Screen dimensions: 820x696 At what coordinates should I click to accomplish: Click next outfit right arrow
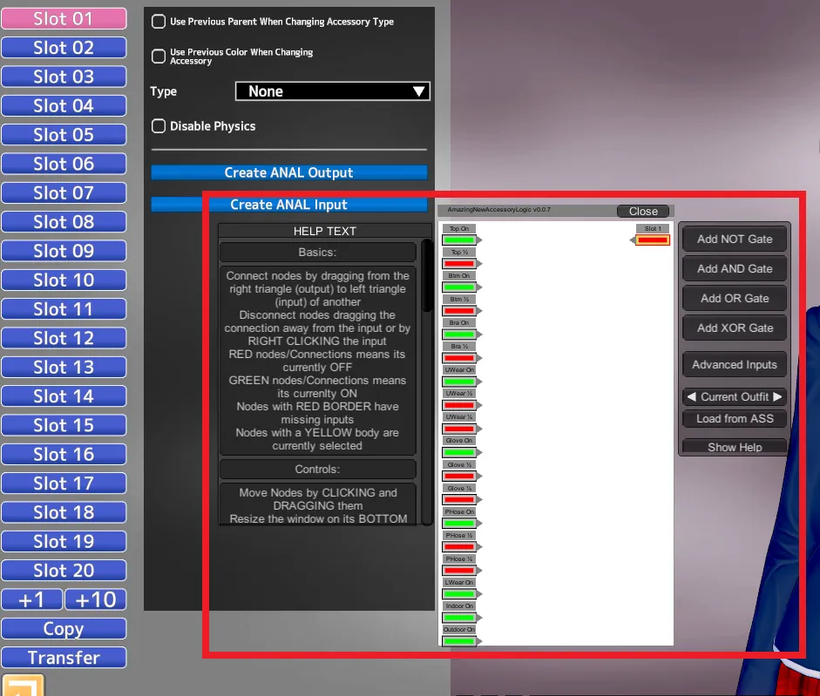coord(778,397)
